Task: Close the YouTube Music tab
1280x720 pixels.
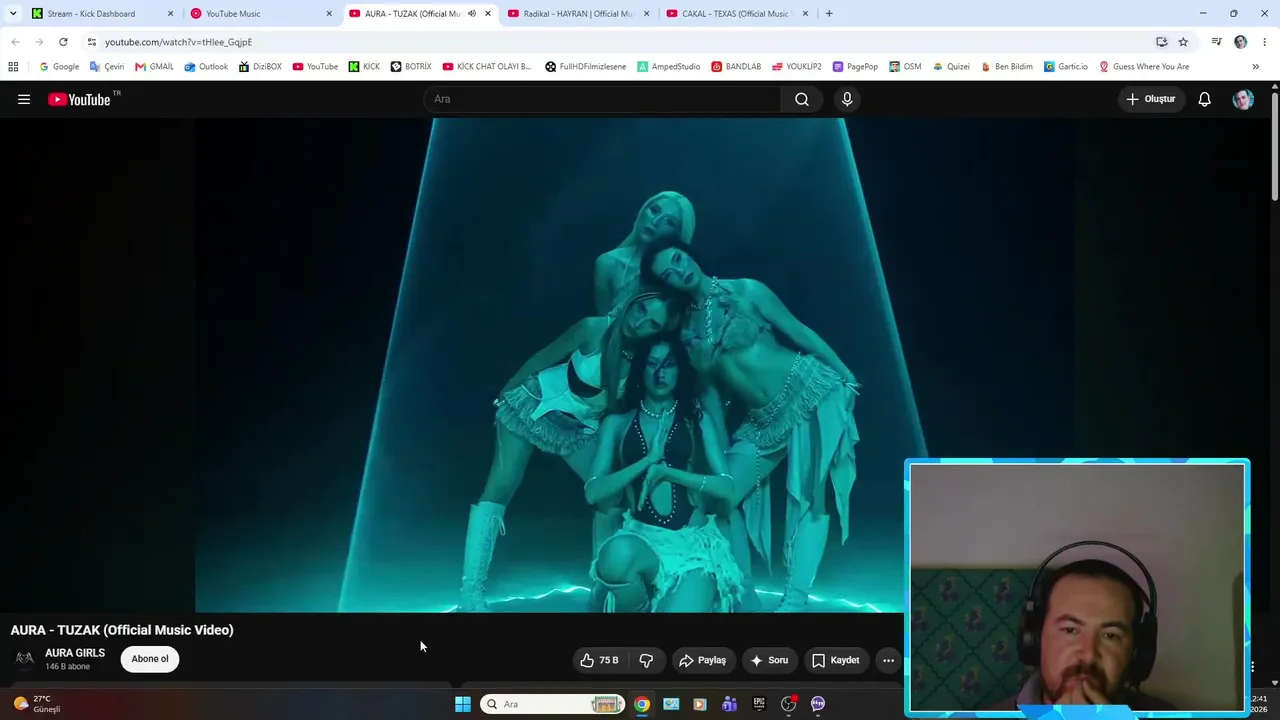Action: 329,14
